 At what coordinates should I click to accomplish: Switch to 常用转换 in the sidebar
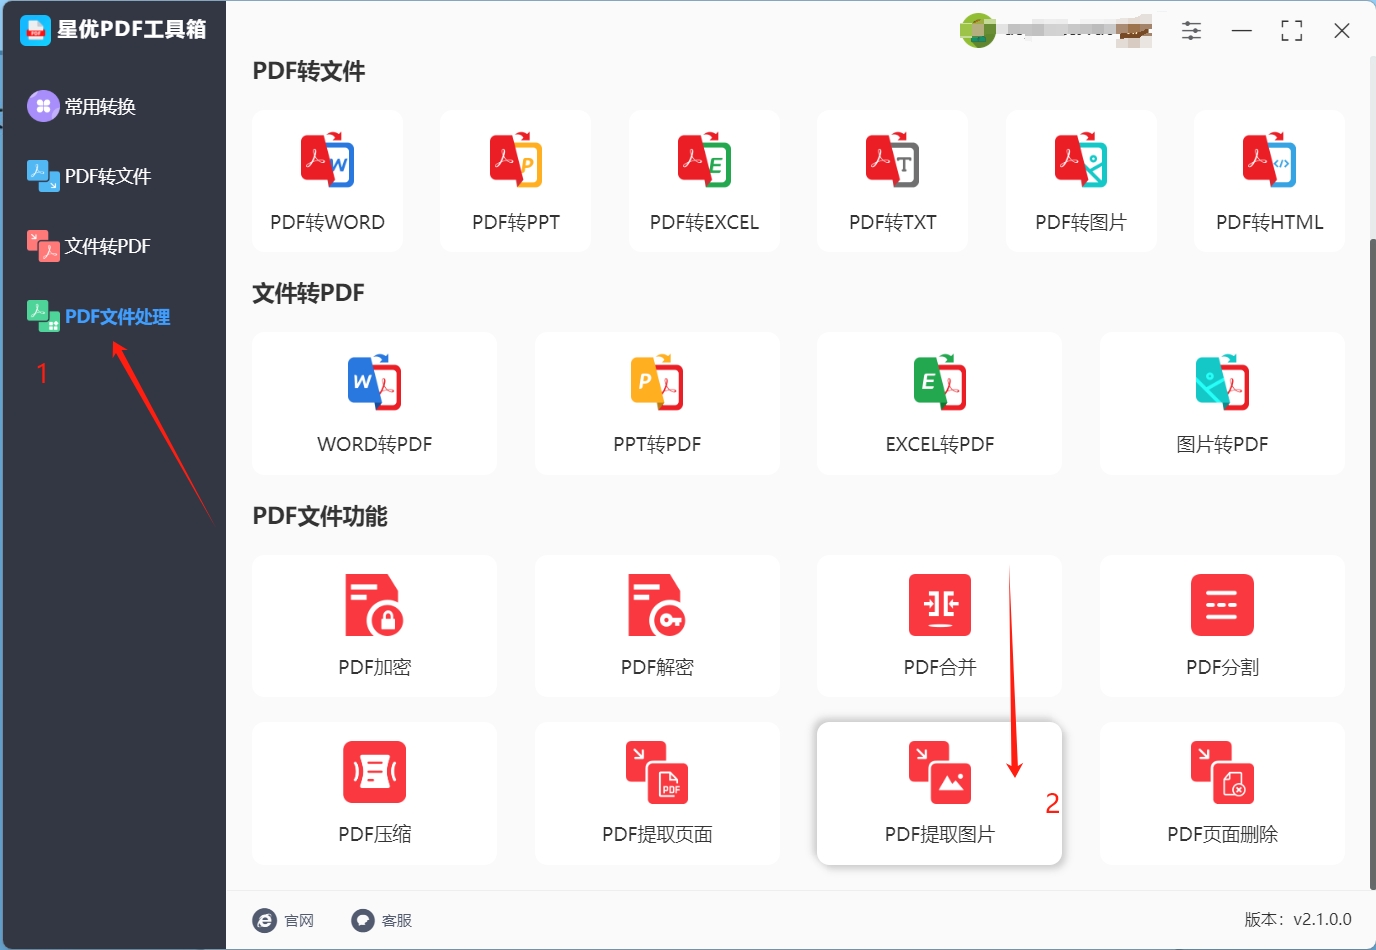(x=82, y=106)
